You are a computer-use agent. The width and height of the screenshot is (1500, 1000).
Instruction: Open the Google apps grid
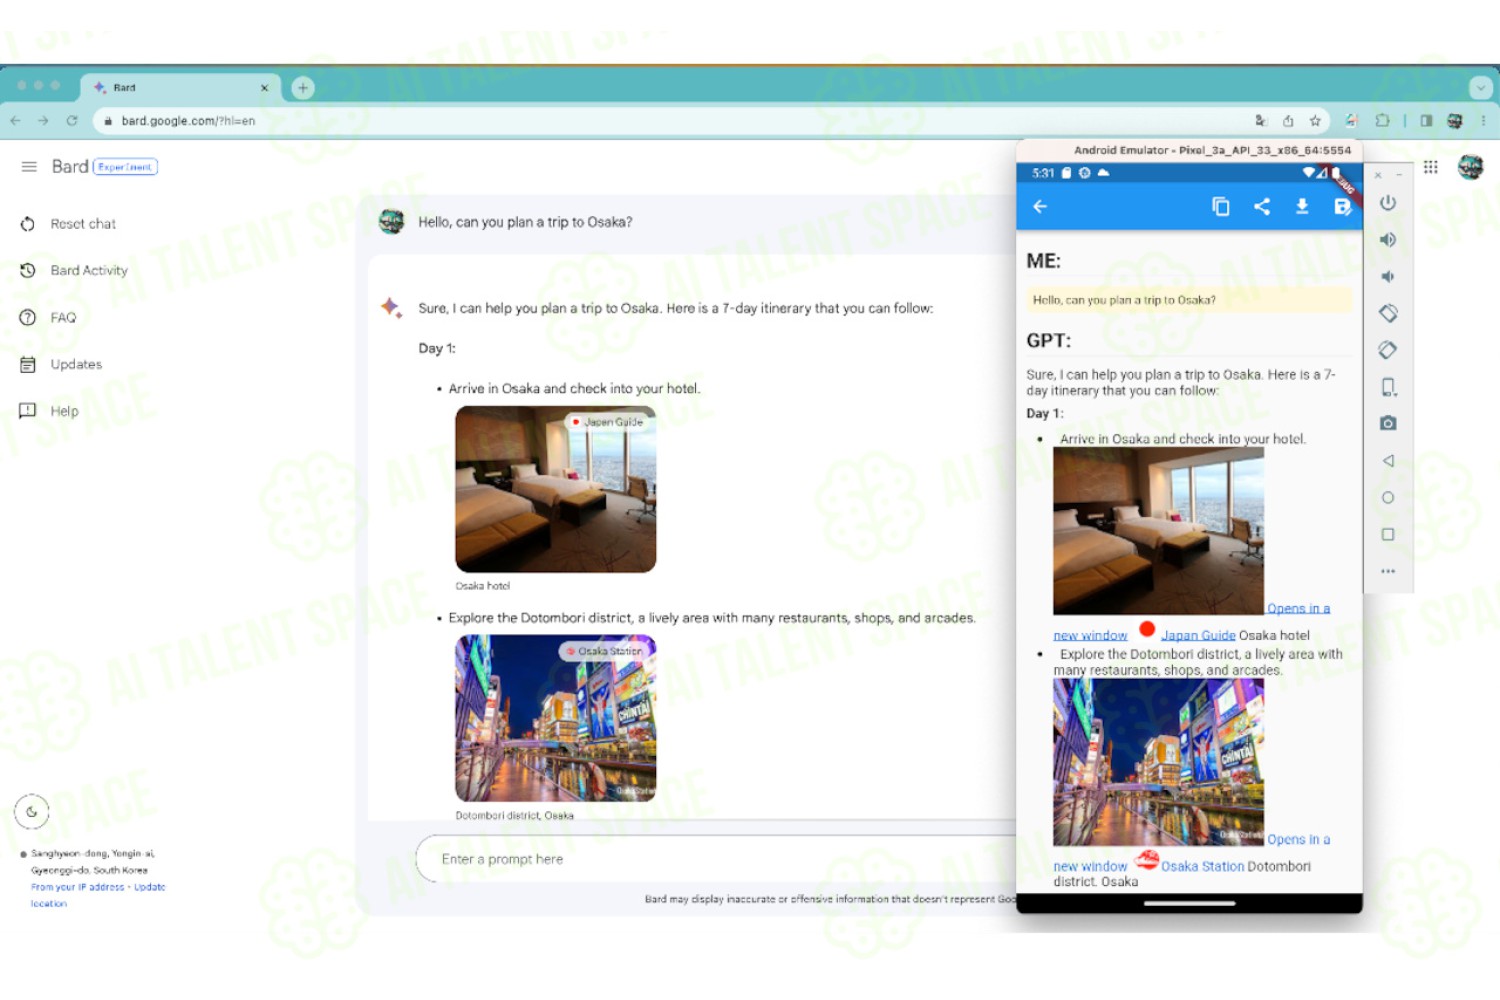[x=1431, y=167]
